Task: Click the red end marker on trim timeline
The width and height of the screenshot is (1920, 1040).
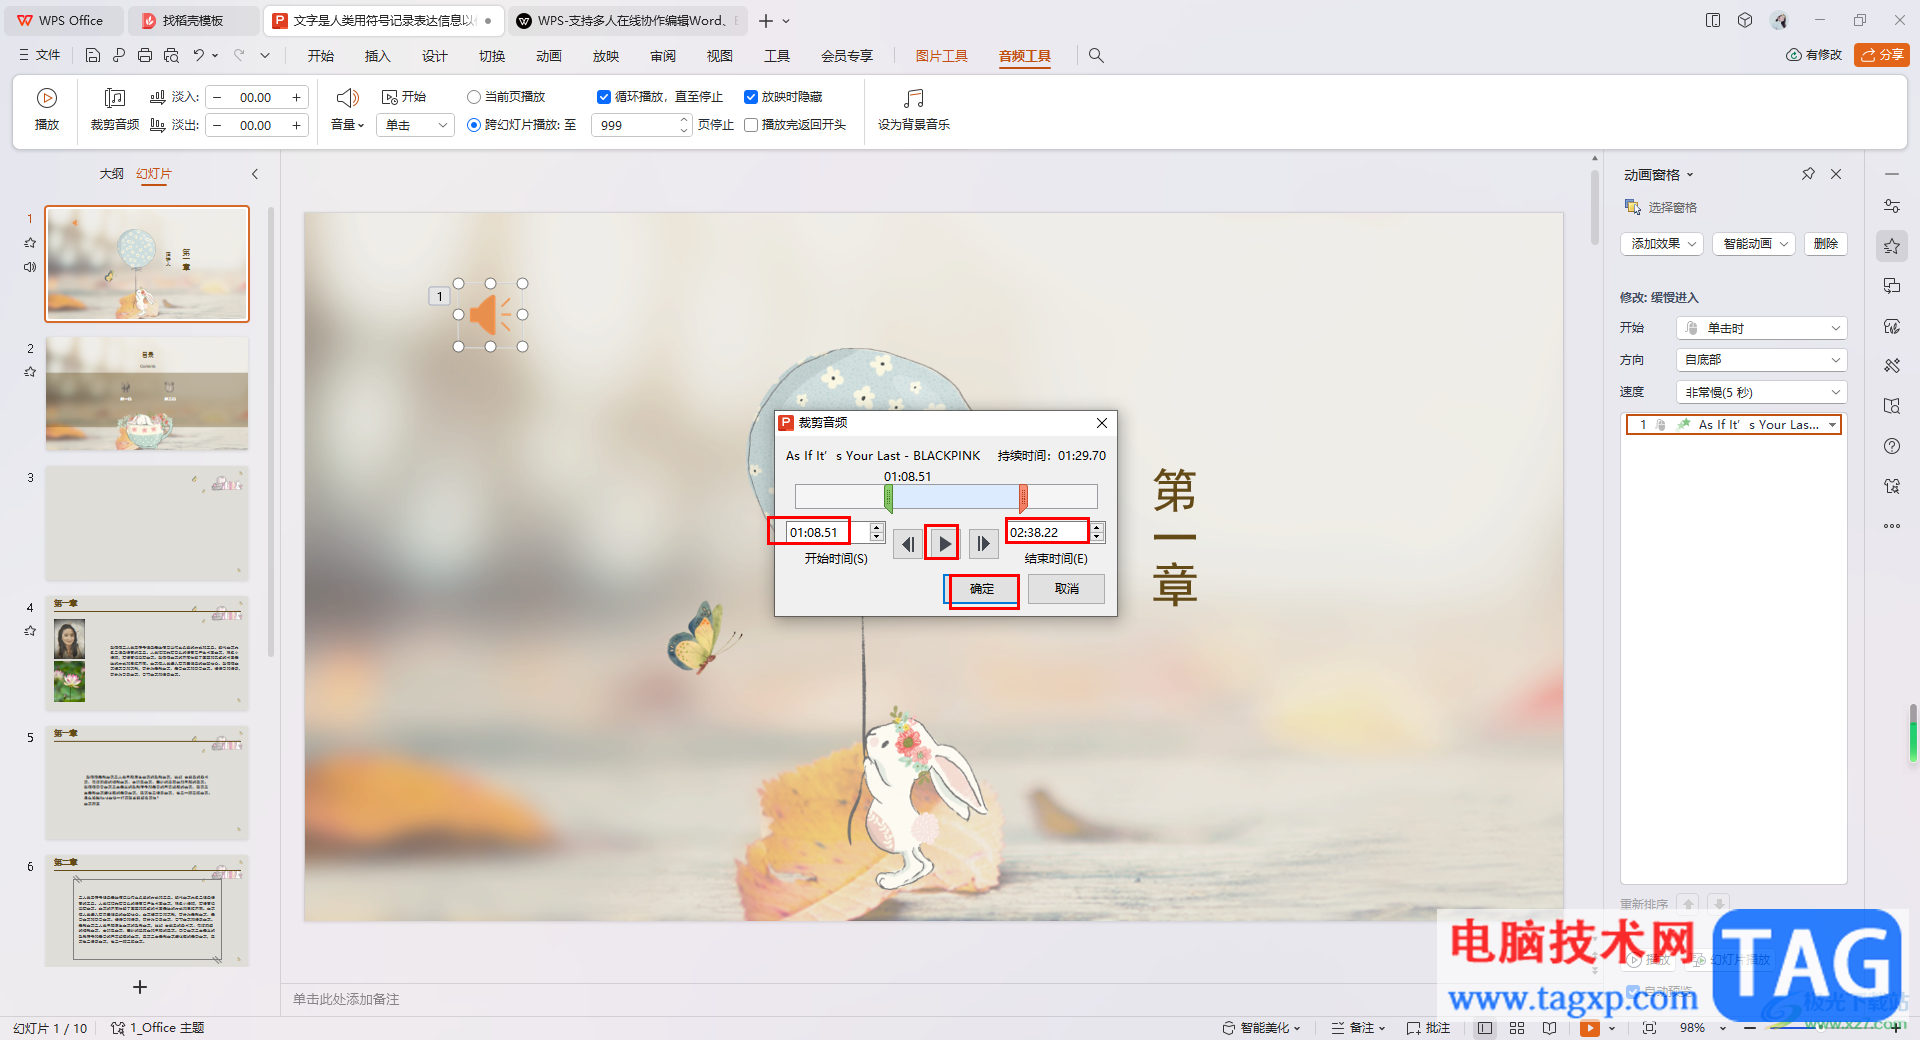Action: click(x=1023, y=497)
